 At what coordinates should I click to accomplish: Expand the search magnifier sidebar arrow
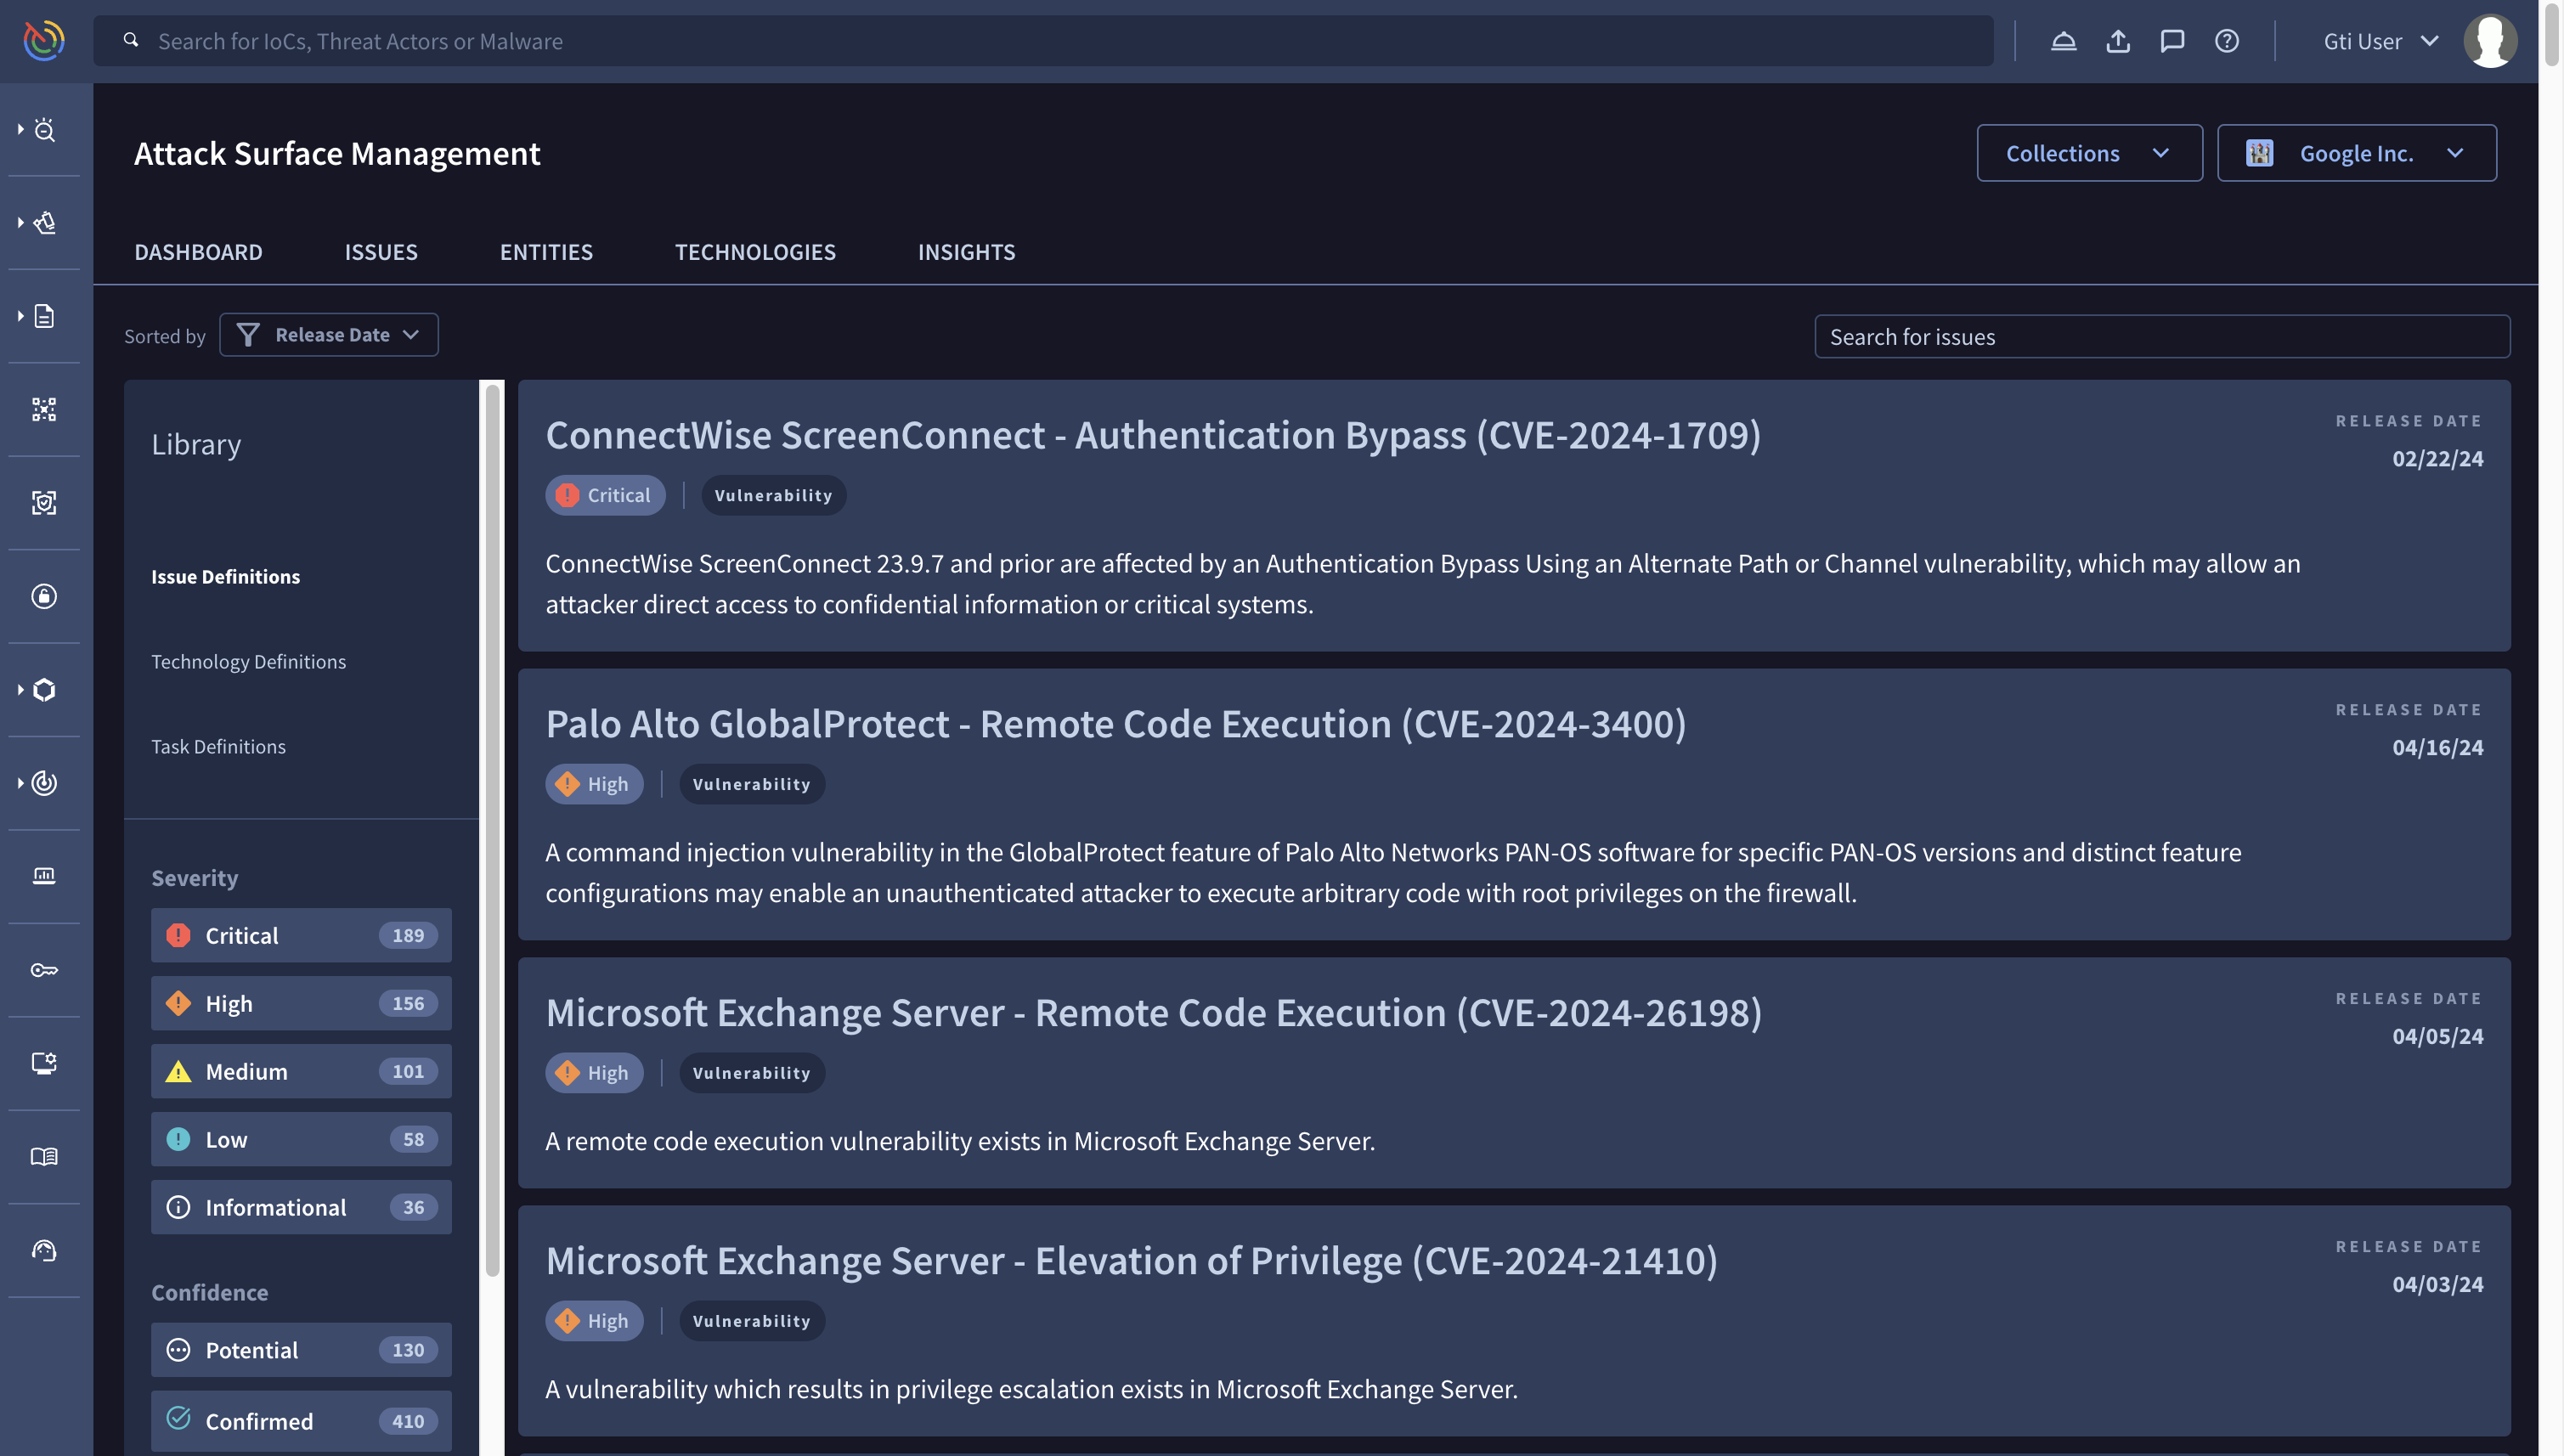click(x=20, y=130)
